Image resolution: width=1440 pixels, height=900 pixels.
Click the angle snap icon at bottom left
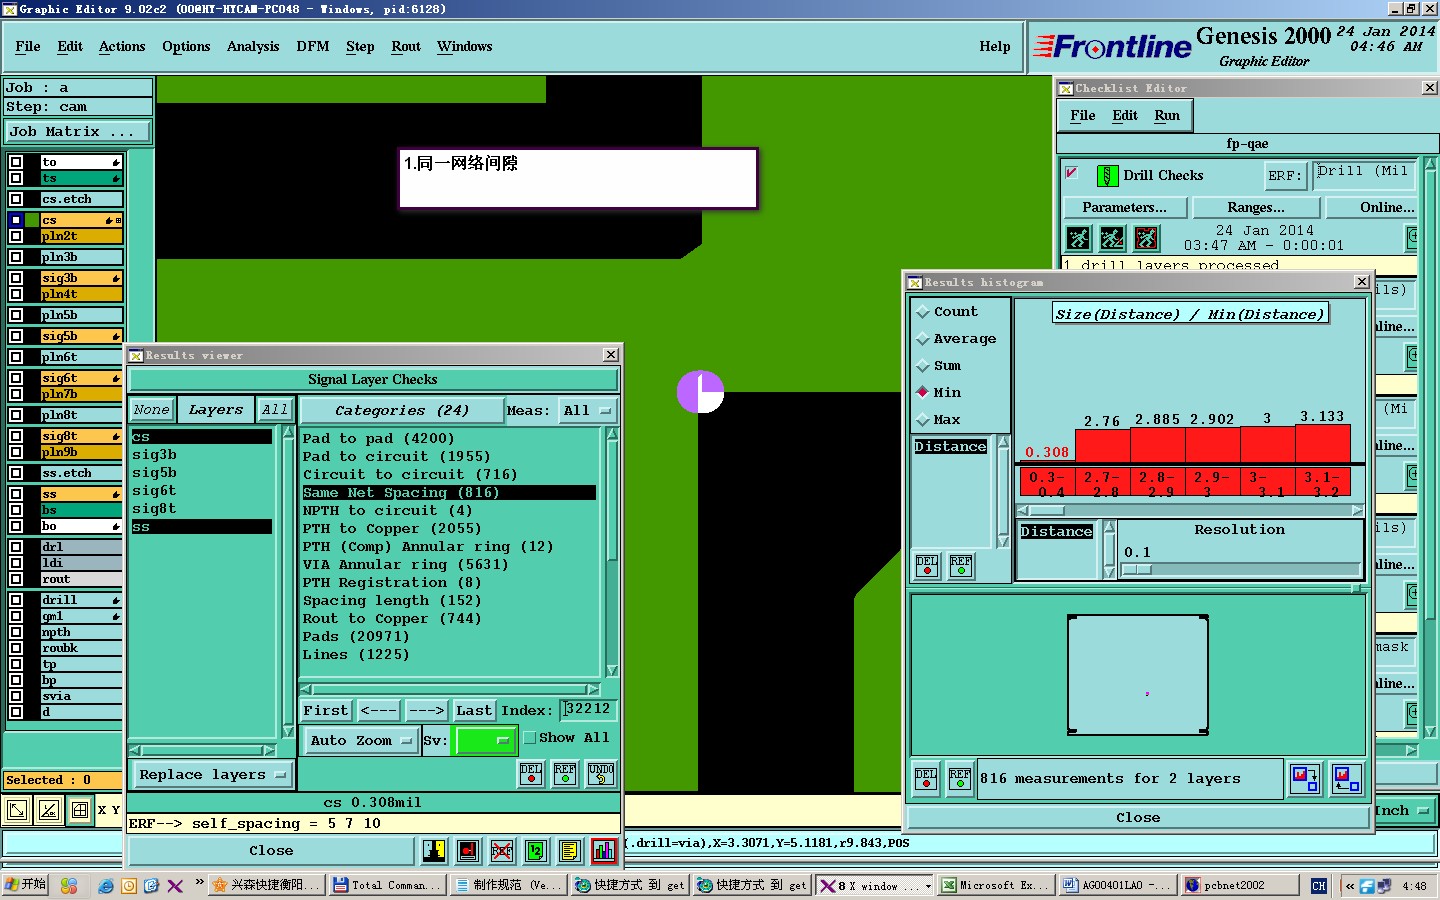click(x=49, y=811)
